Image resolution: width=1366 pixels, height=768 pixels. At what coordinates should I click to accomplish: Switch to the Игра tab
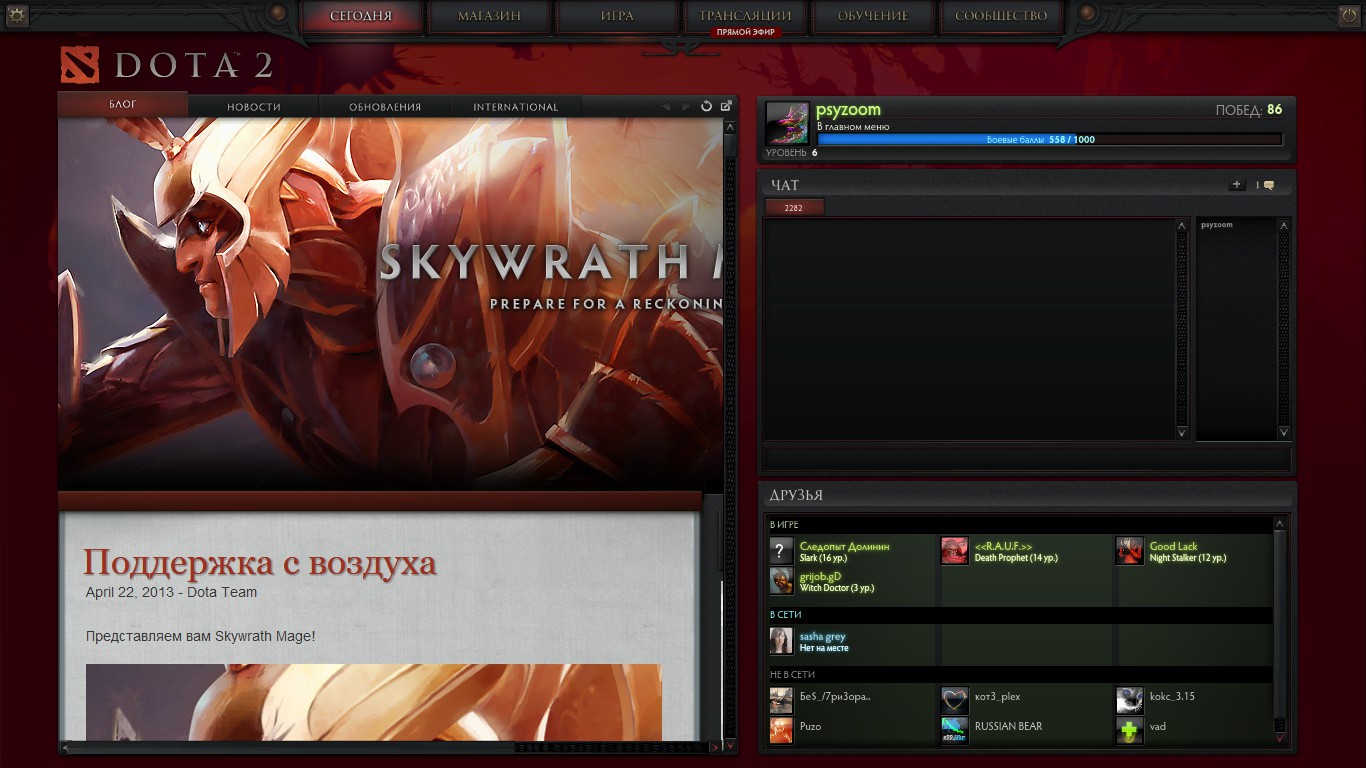[x=618, y=16]
